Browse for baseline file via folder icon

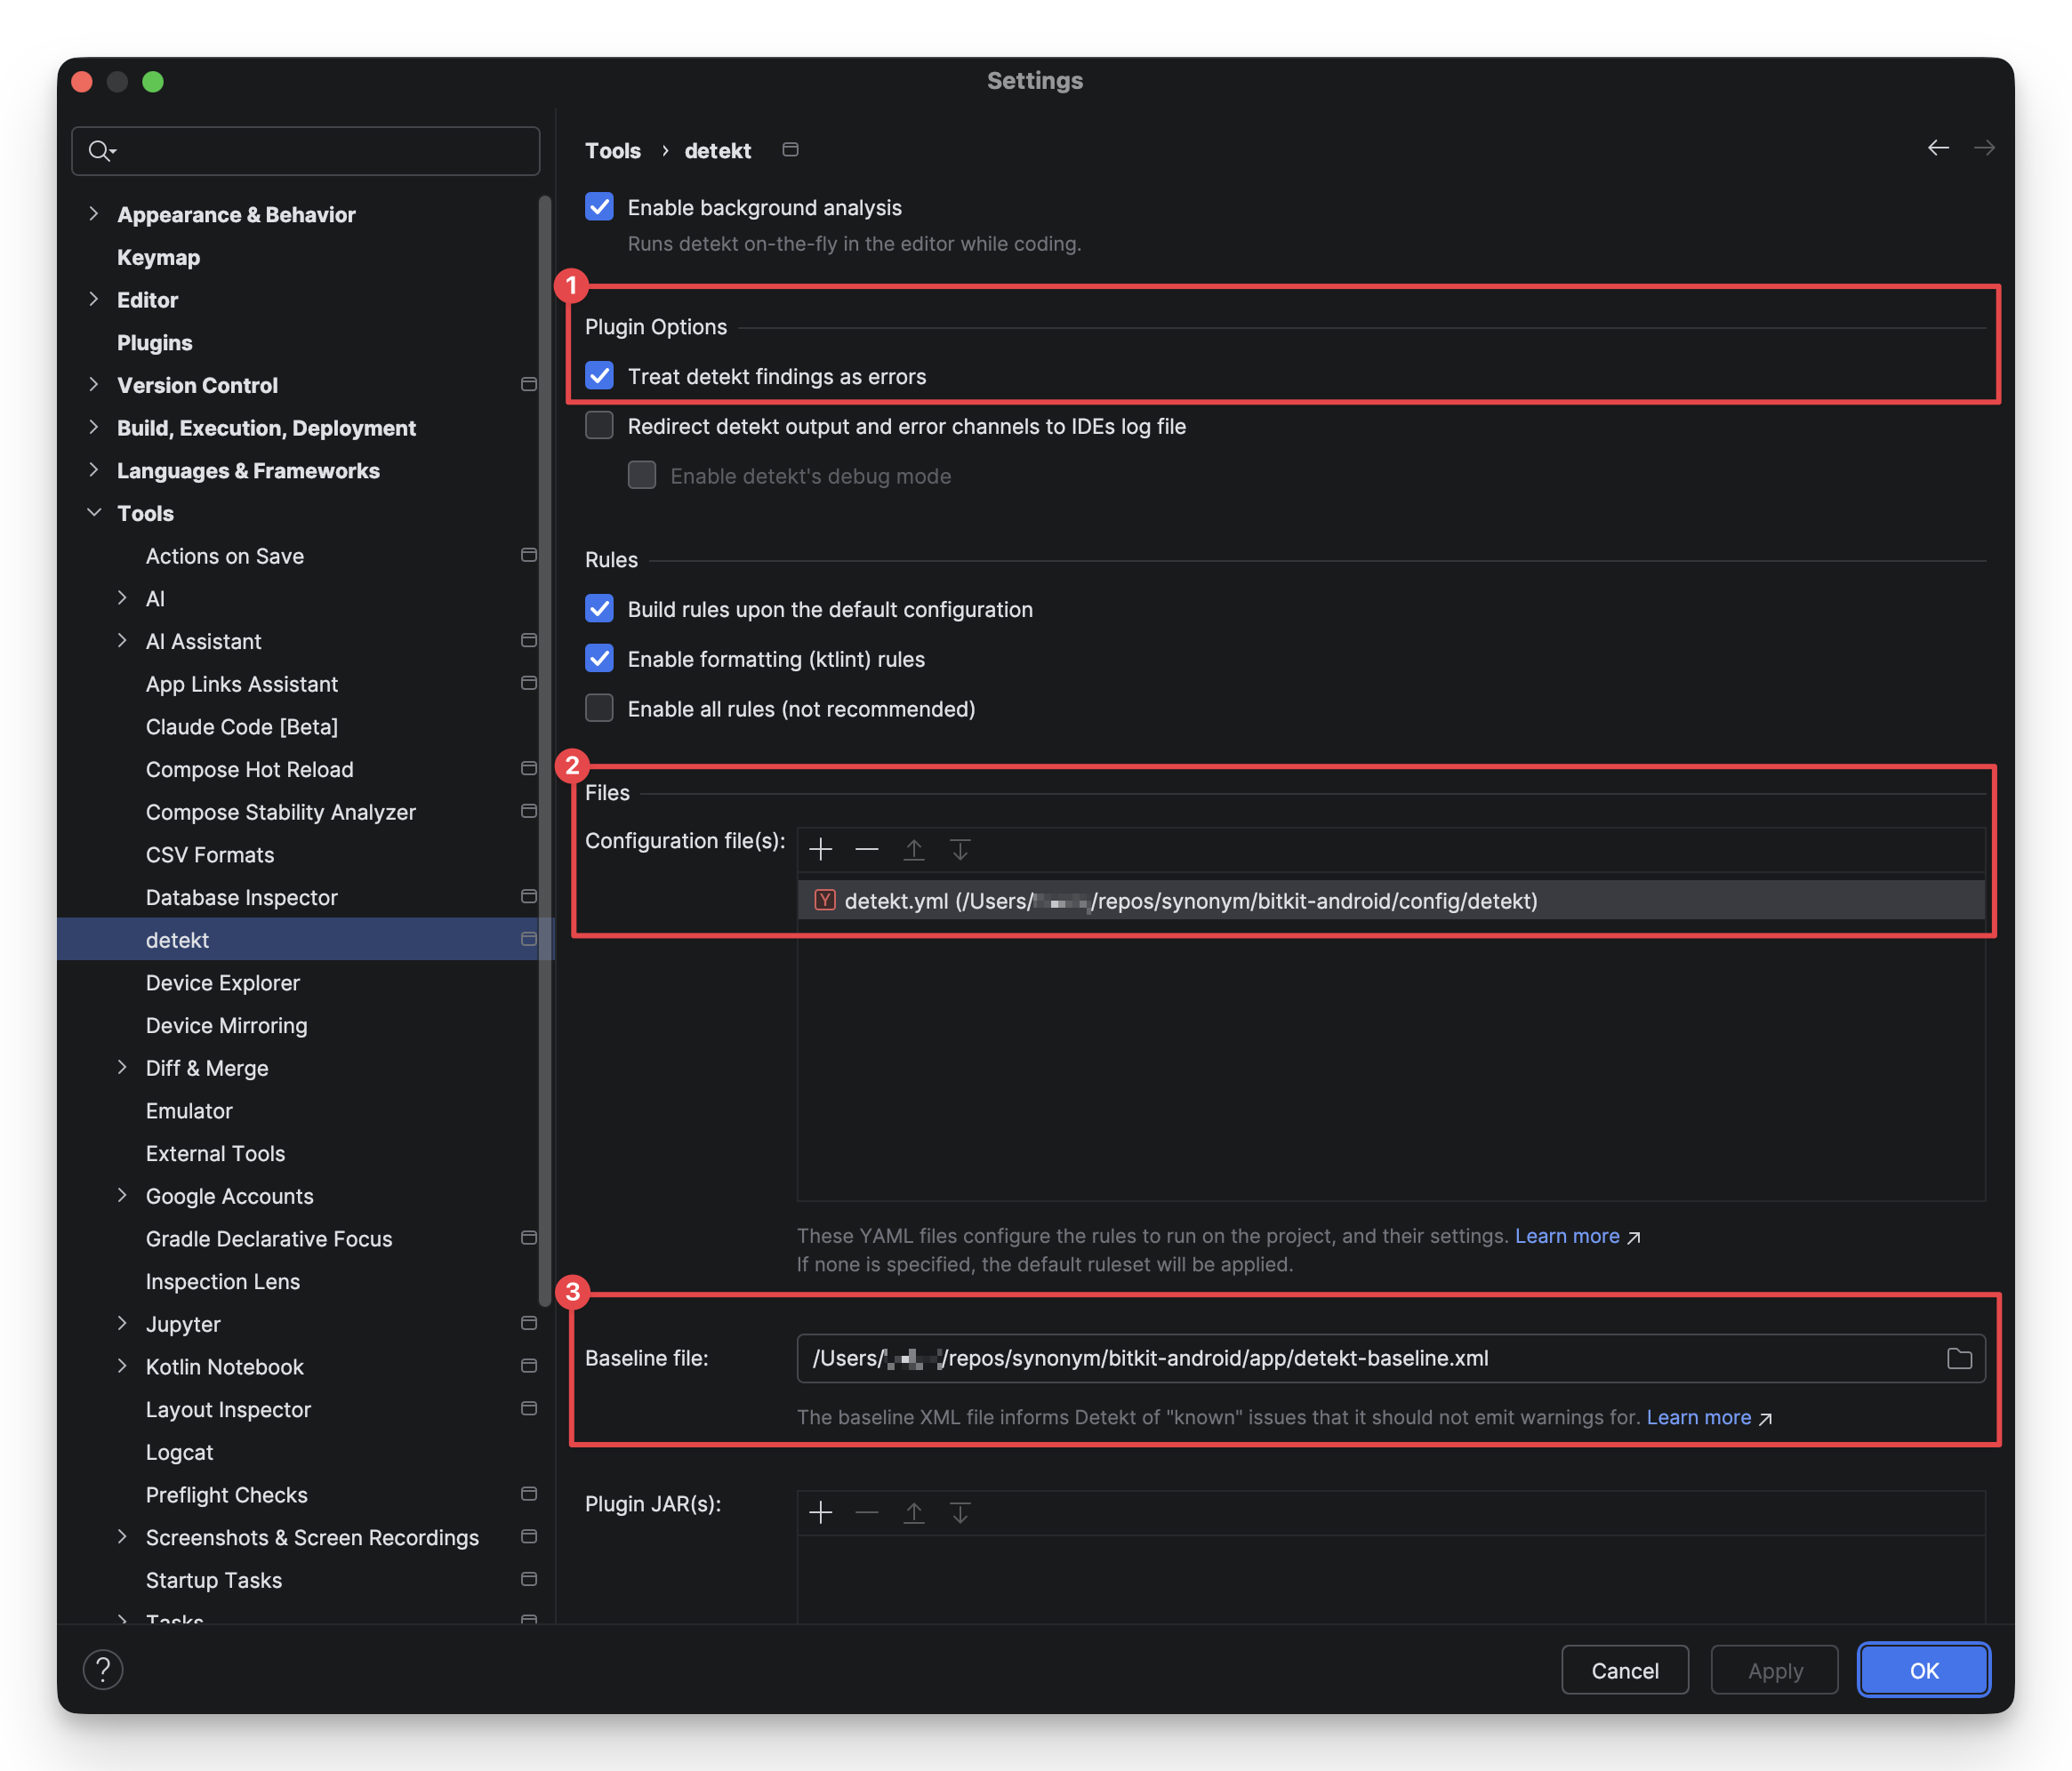[1959, 1358]
